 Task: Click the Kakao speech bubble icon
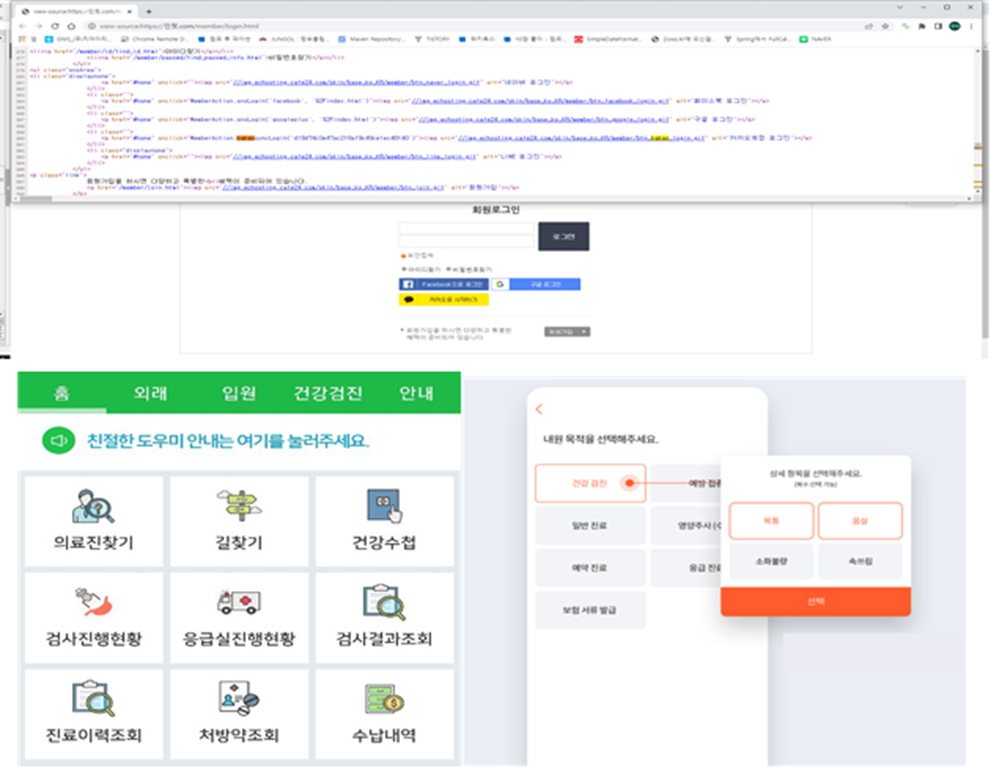pyautogui.click(x=409, y=300)
